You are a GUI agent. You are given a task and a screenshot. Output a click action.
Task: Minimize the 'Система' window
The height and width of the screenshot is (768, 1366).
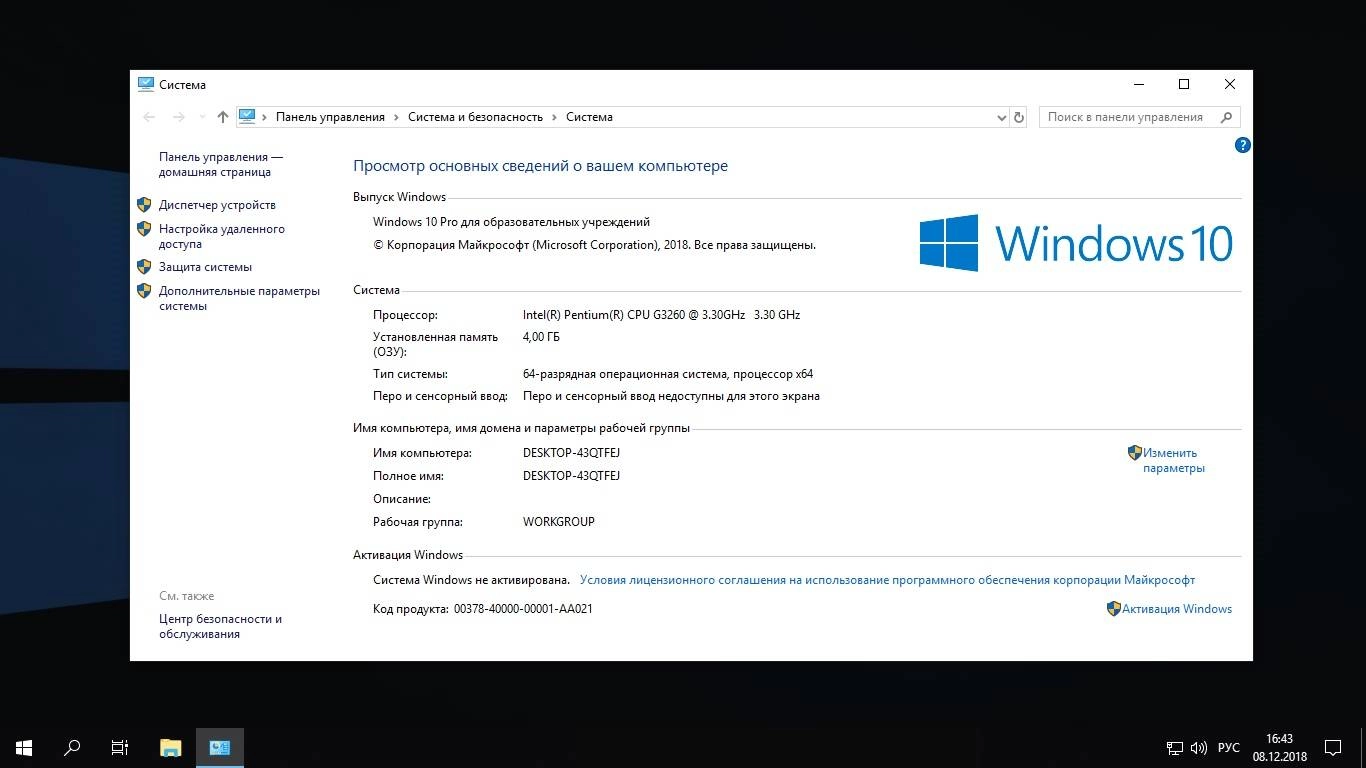1138,84
